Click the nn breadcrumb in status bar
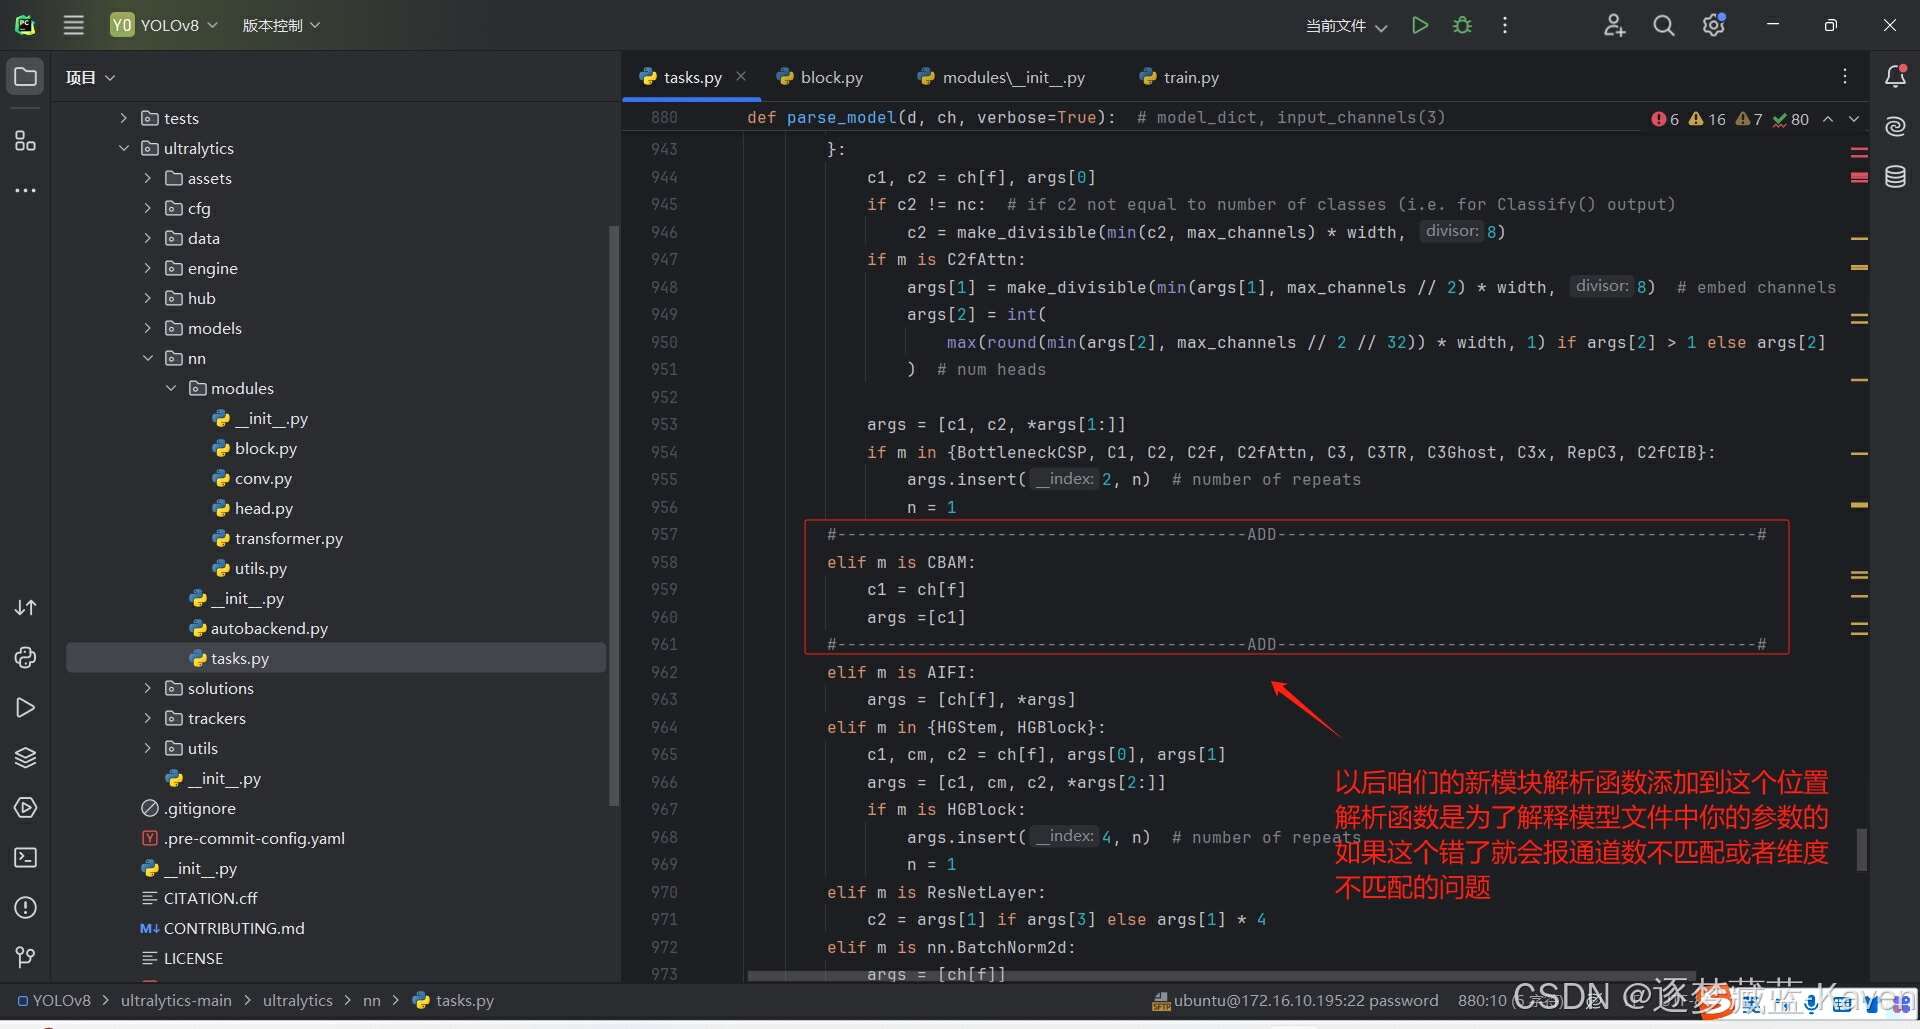 [371, 1000]
